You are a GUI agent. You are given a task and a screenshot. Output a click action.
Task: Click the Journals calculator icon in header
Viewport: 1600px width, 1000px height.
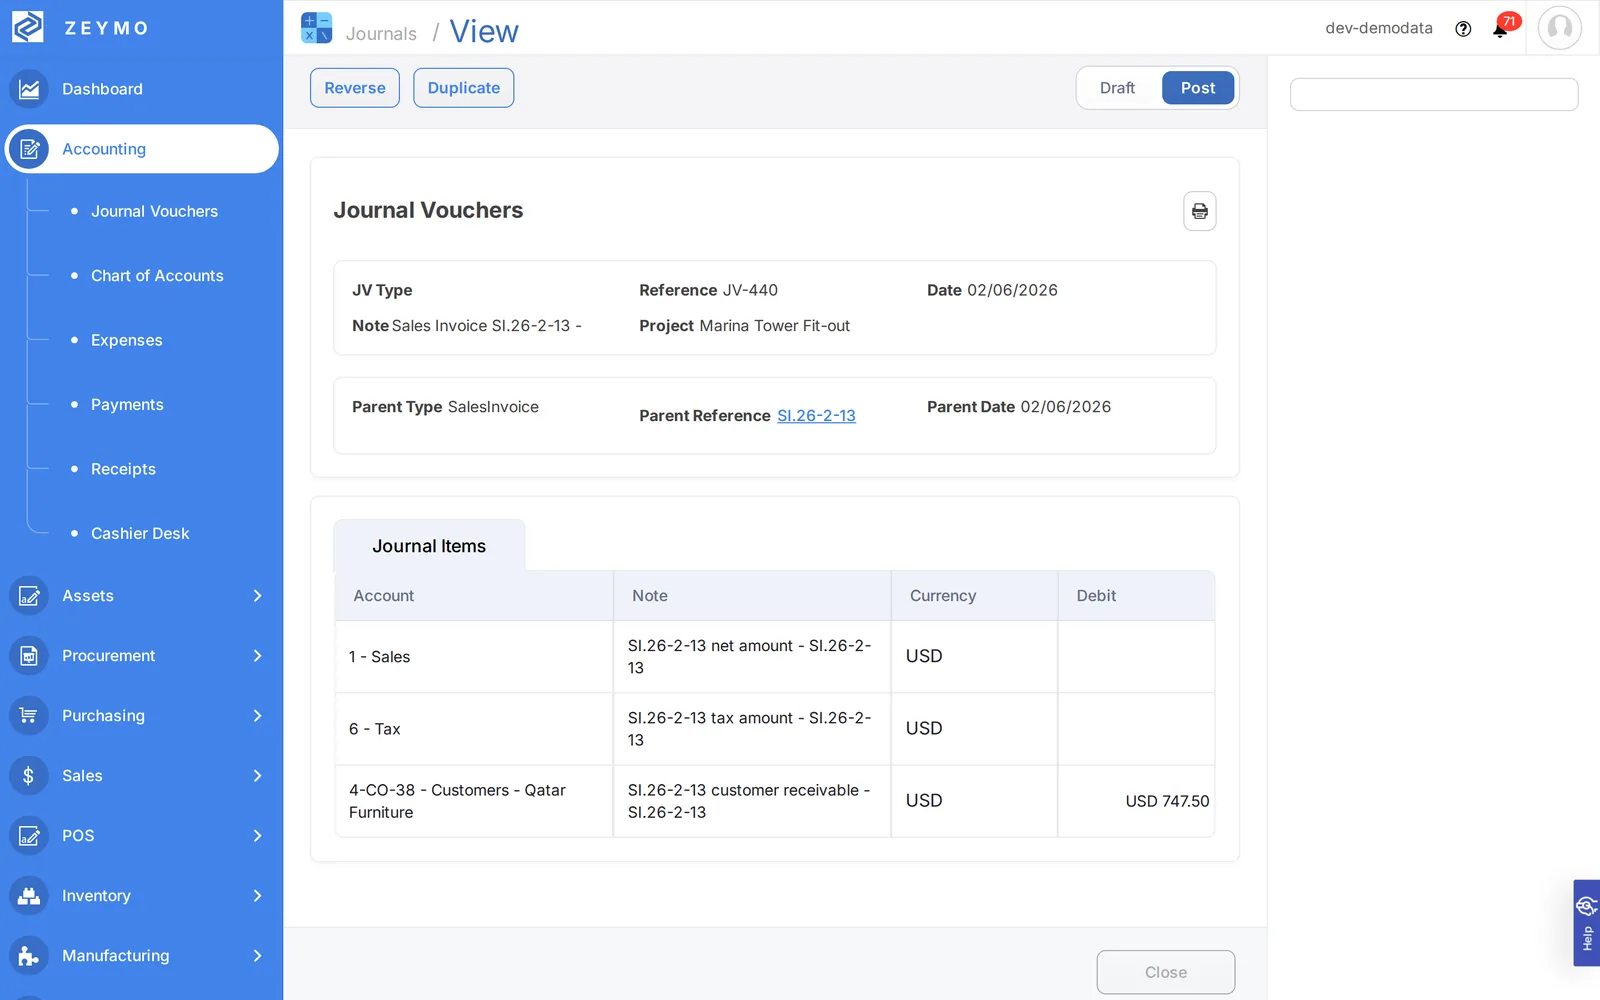[x=317, y=28]
